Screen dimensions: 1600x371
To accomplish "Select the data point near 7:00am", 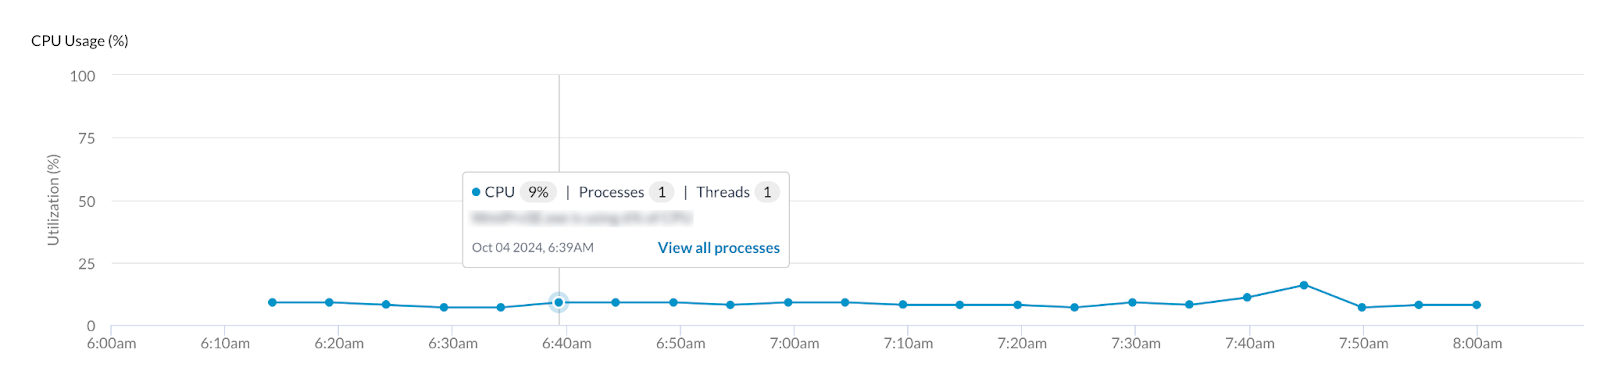I will click(x=788, y=302).
